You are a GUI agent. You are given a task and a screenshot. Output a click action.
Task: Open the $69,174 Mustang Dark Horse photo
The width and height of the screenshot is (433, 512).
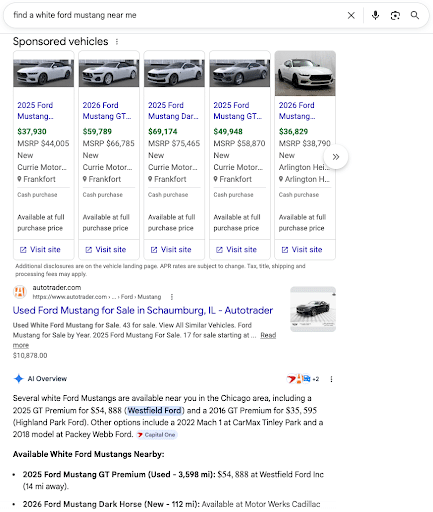coord(174,73)
